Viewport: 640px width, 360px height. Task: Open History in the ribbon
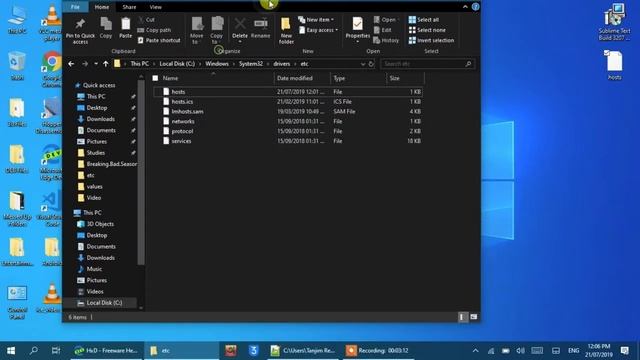pyautogui.click(x=386, y=40)
